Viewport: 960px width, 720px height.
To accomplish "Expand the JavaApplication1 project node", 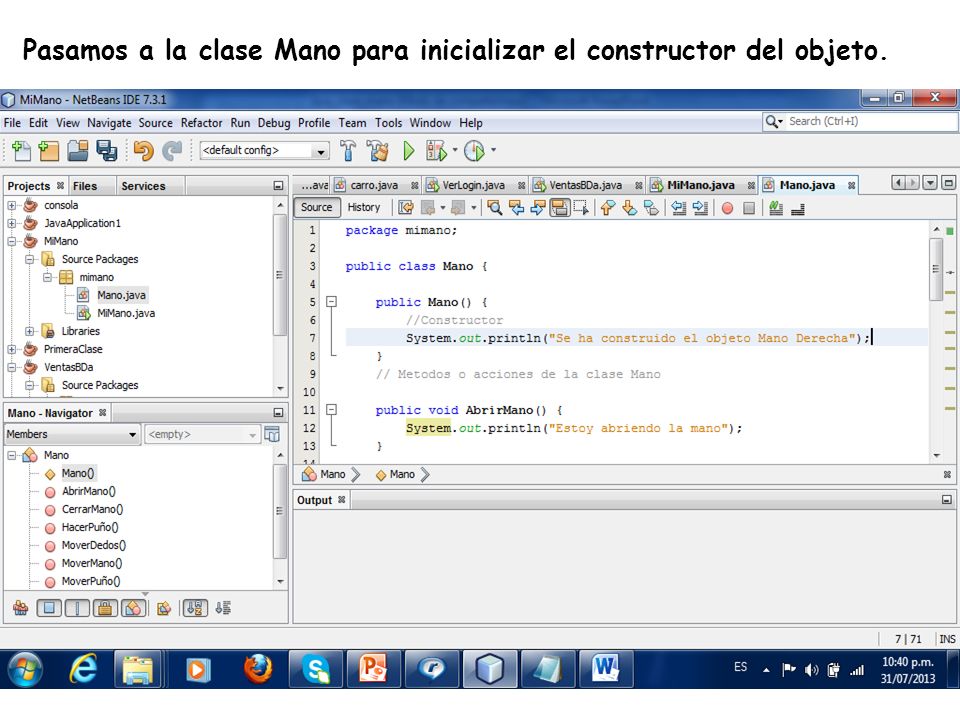I will tap(12, 223).
